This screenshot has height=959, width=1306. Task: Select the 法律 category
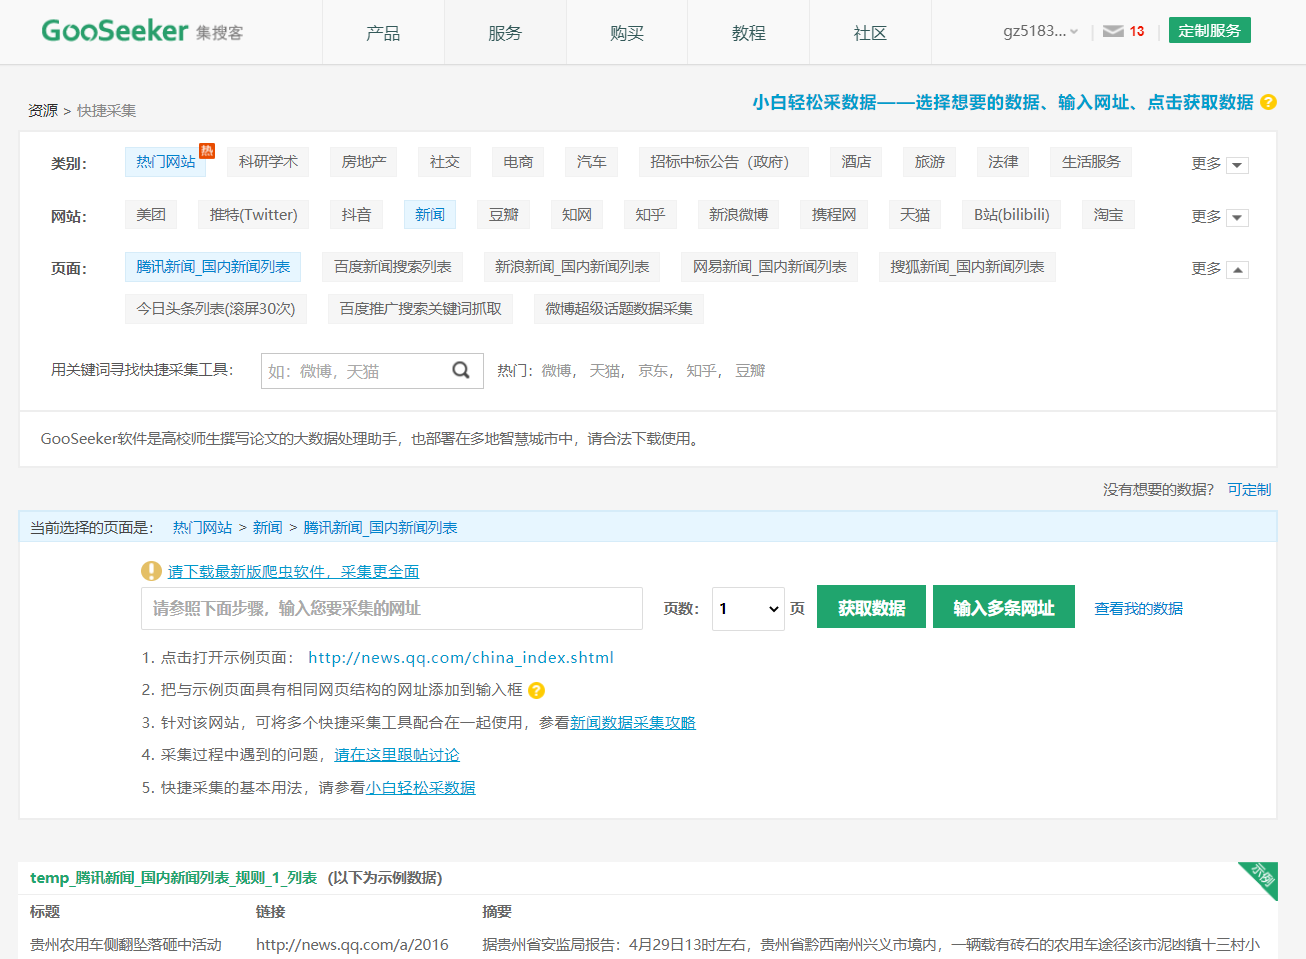1003,162
